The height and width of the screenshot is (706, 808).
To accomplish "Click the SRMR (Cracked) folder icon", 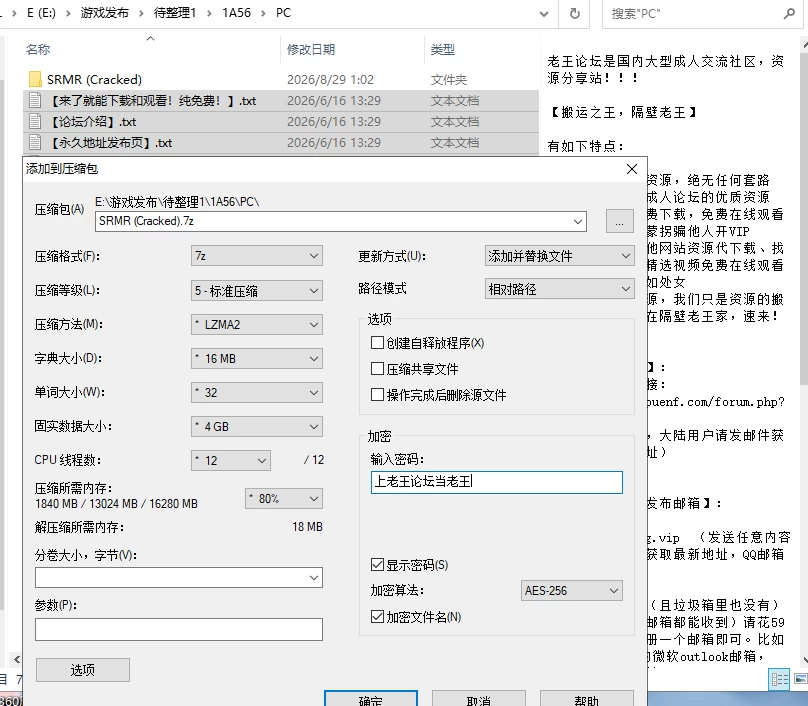I will coord(35,79).
